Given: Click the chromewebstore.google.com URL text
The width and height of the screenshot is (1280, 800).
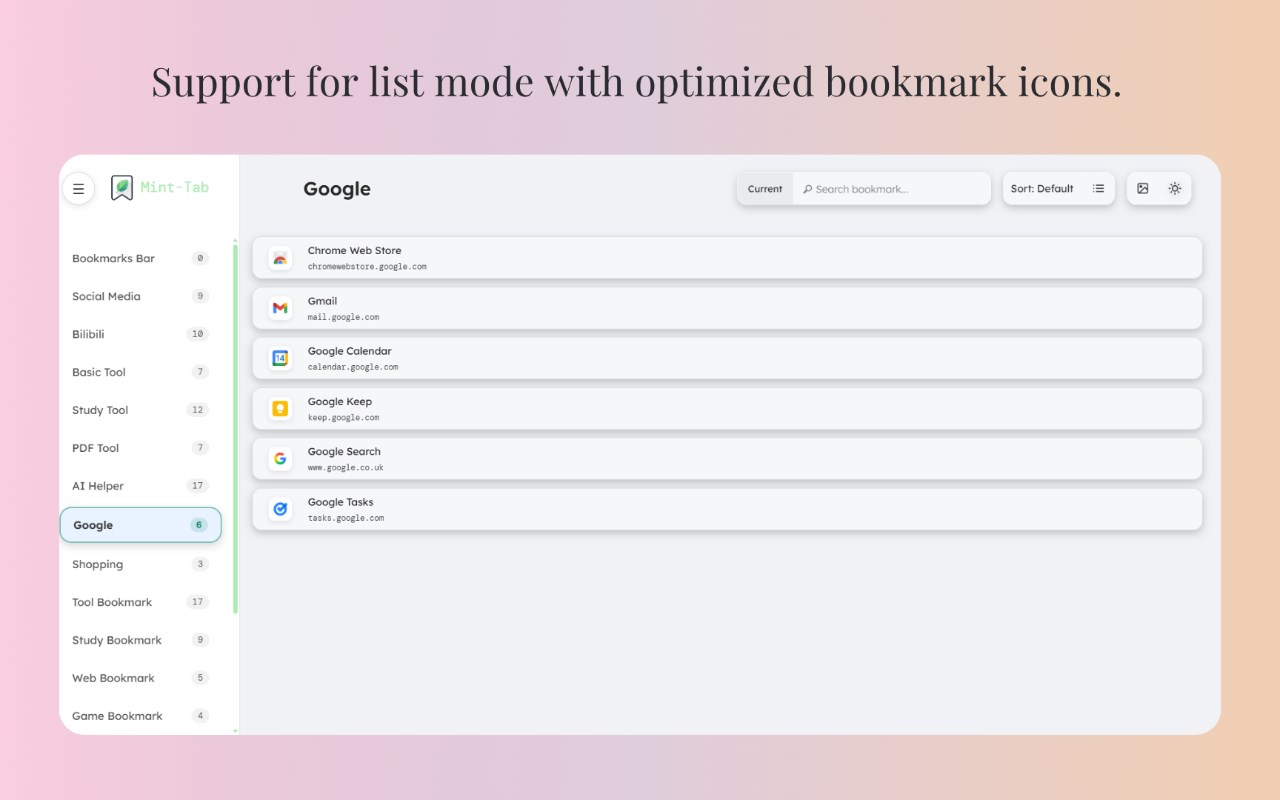Looking at the screenshot, I should pos(367,267).
